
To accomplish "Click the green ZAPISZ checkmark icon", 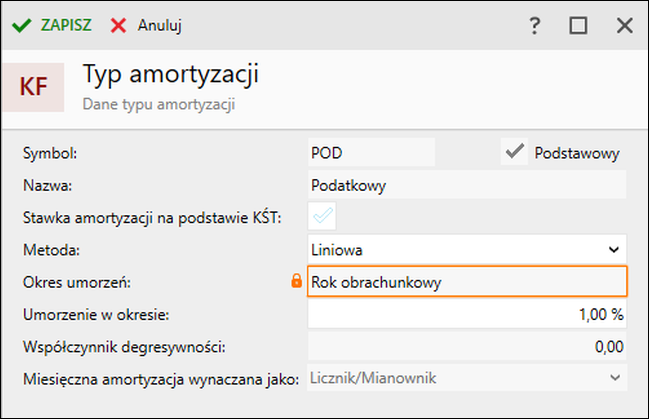I will [x=22, y=26].
